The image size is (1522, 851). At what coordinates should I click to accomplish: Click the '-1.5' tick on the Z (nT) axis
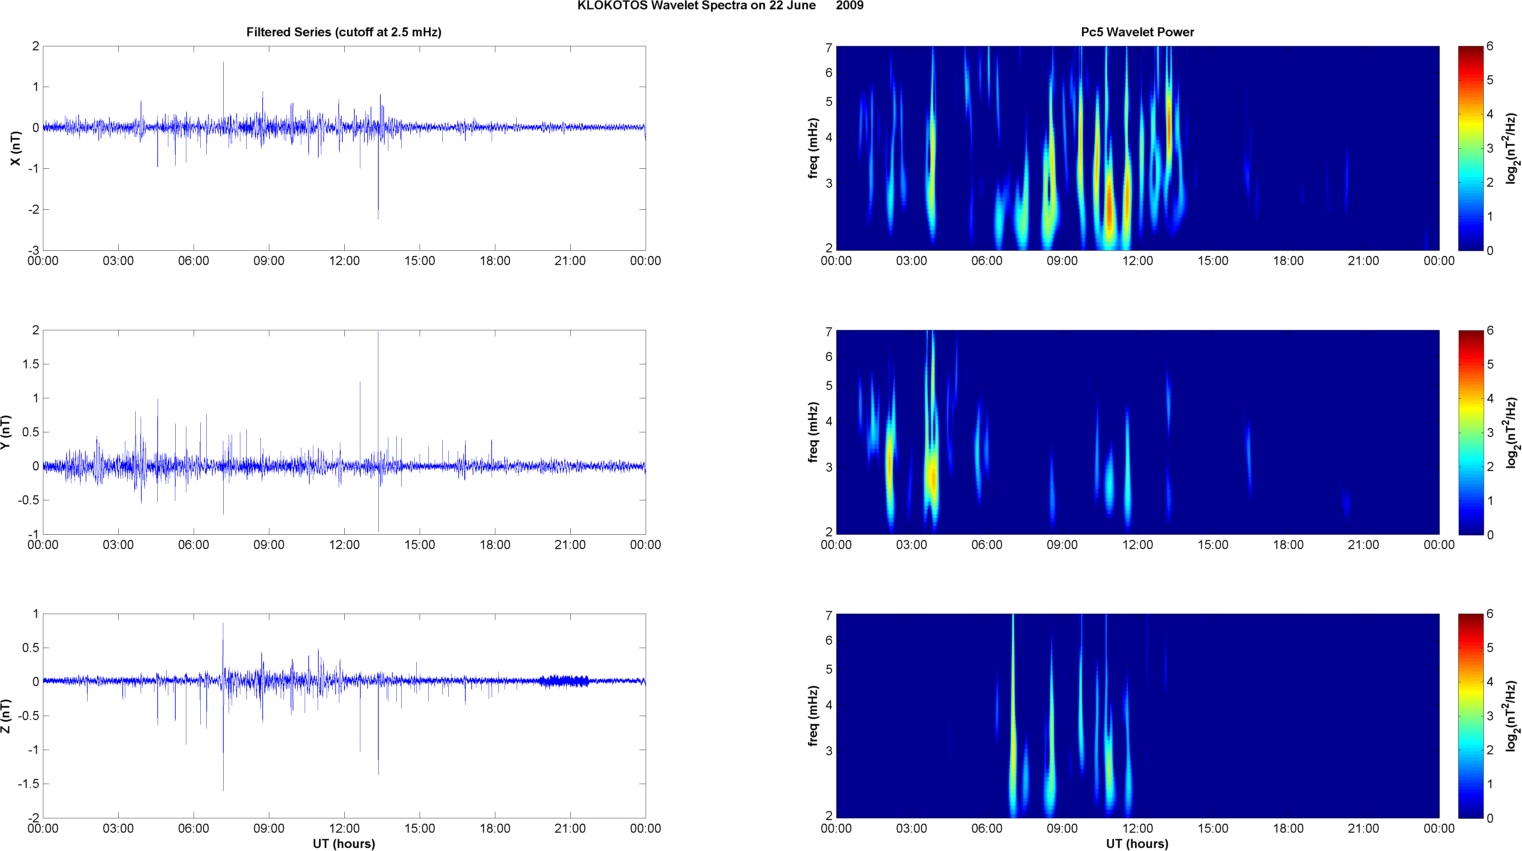click(x=28, y=784)
